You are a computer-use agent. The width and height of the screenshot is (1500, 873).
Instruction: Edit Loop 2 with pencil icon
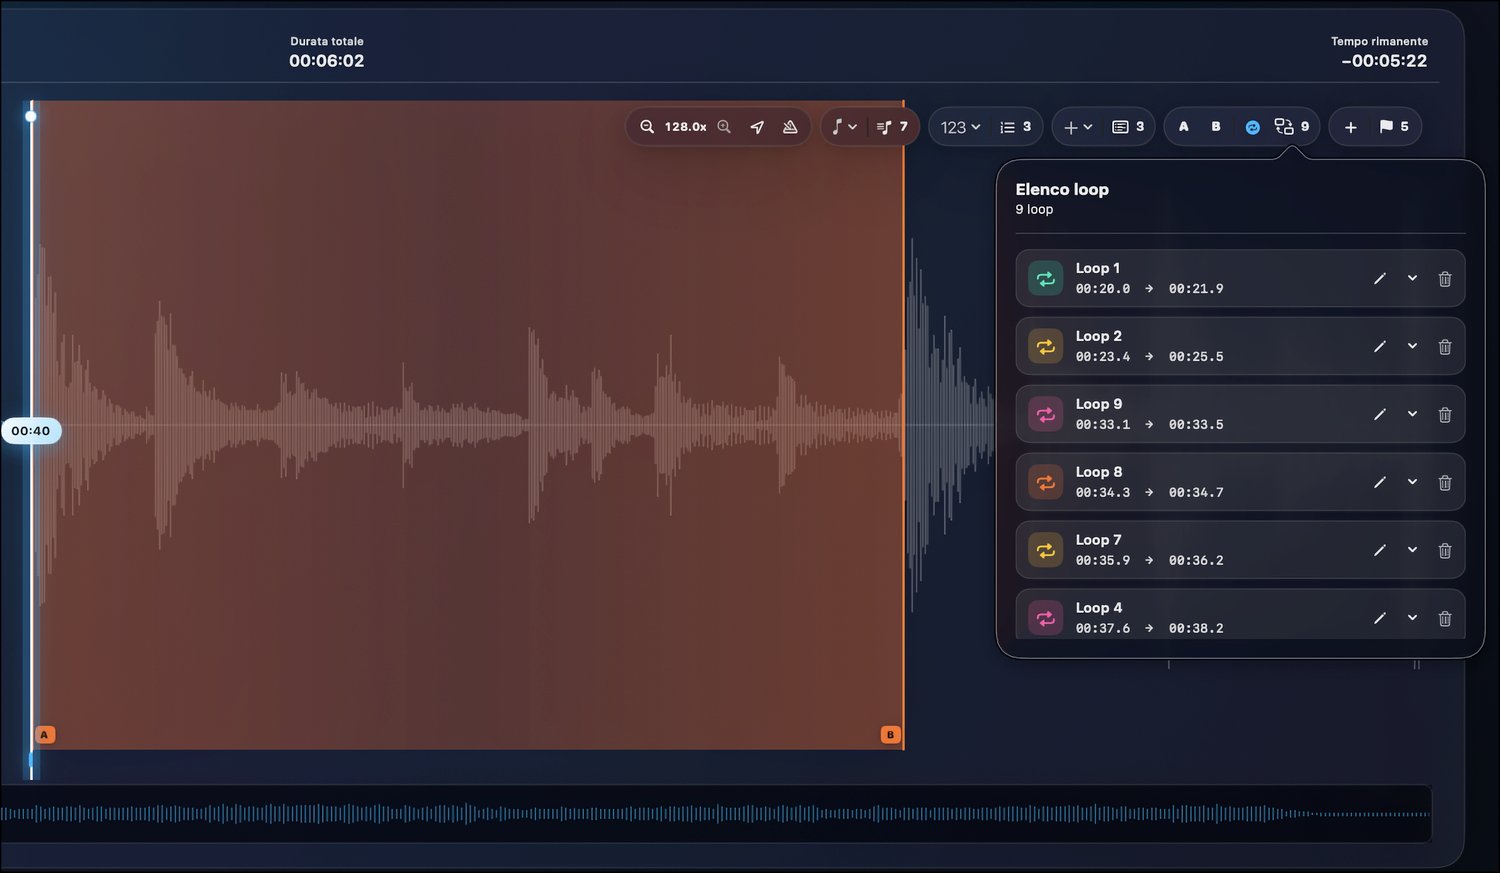[1380, 347]
